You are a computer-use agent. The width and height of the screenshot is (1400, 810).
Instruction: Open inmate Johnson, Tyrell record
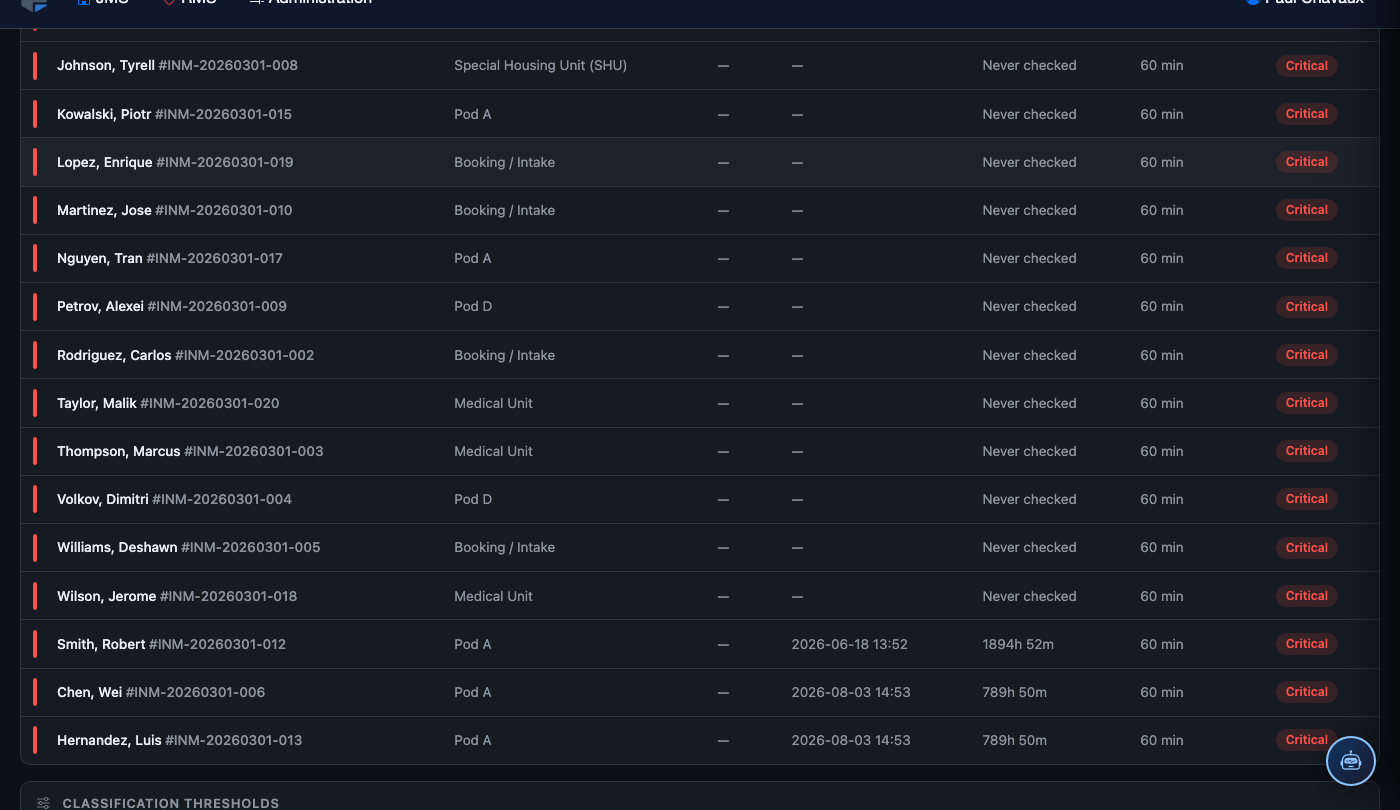[106, 65]
